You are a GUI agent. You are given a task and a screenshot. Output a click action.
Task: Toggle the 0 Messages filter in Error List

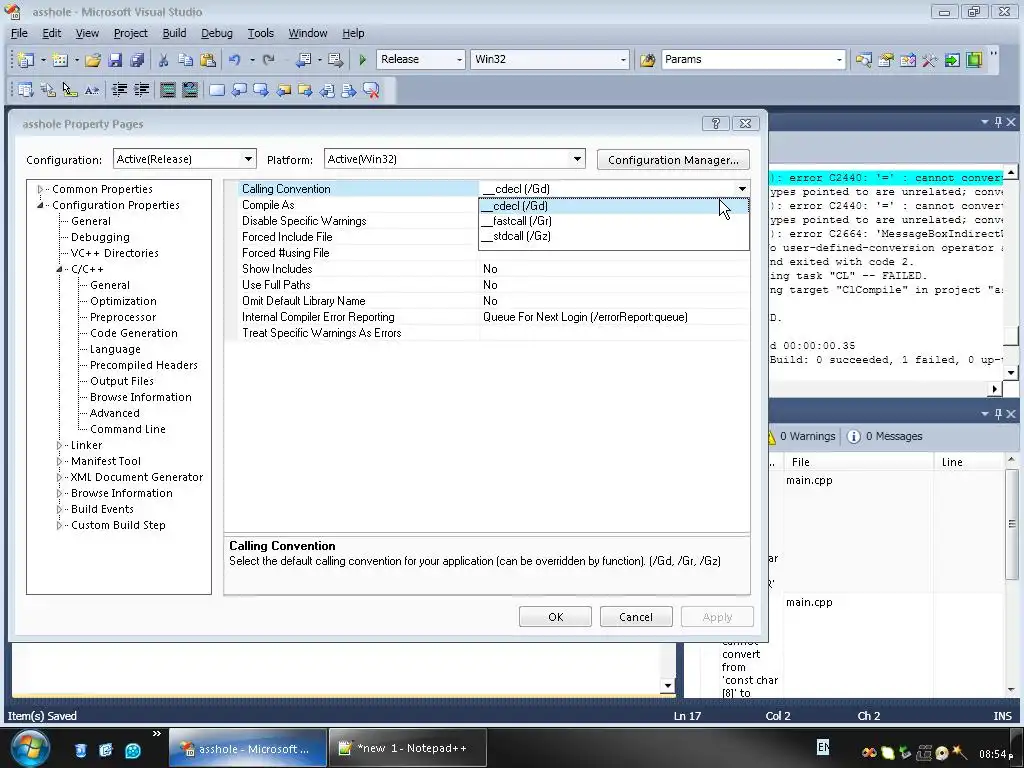[885, 436]
